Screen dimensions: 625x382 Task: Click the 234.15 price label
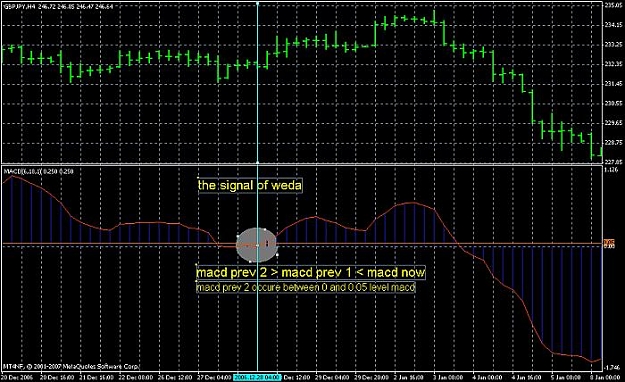[x=613, y=25]
